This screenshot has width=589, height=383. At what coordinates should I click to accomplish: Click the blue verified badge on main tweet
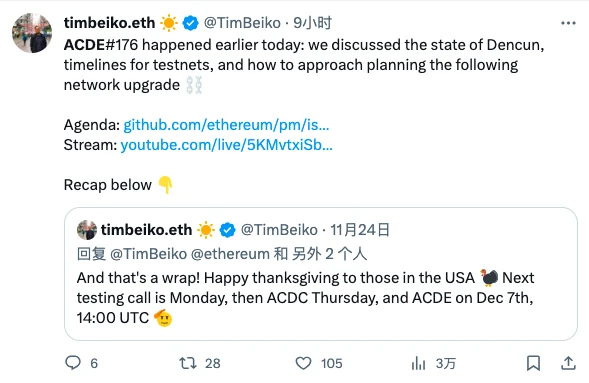(190, 23)
